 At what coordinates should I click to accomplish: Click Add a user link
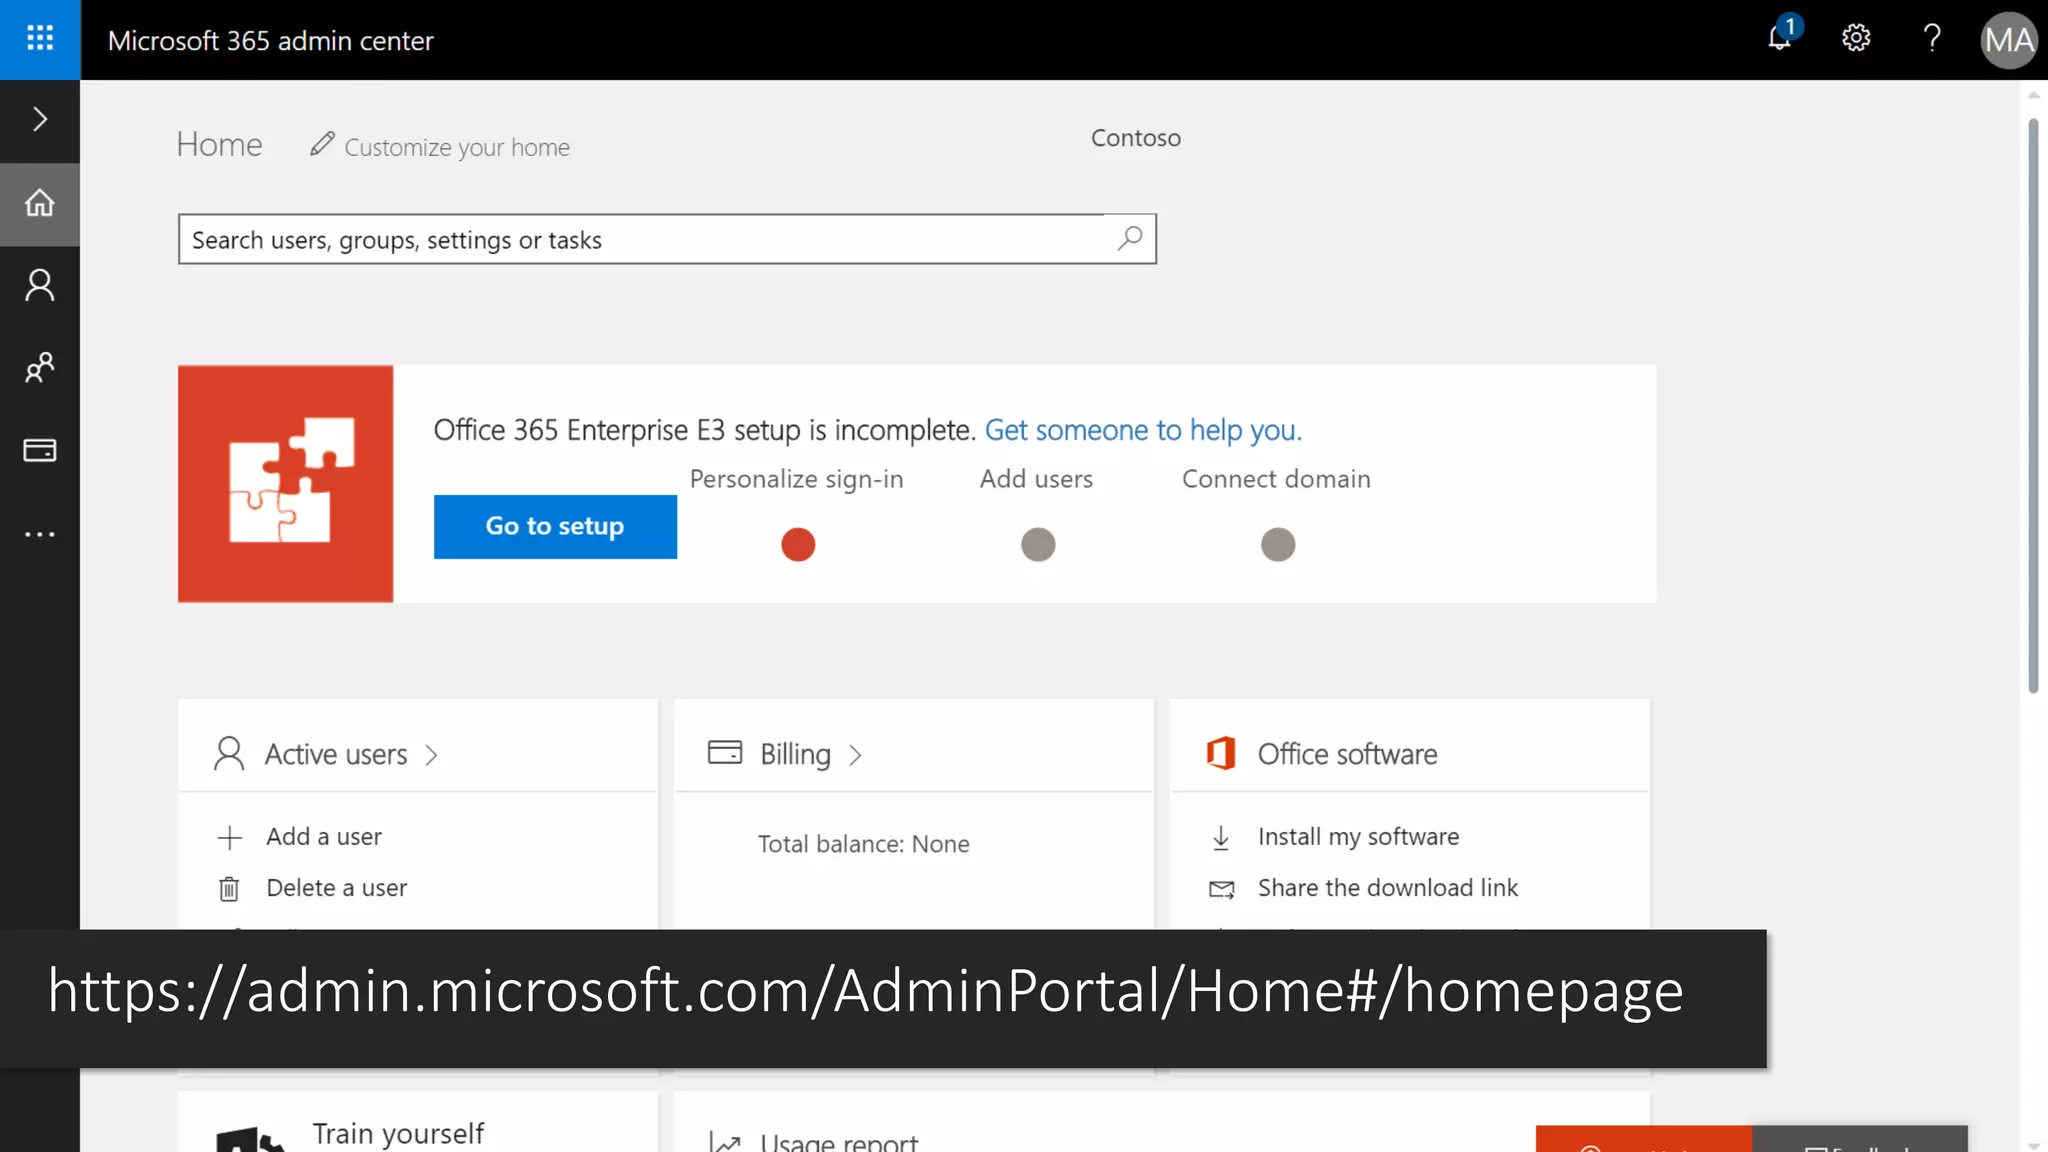324,836
